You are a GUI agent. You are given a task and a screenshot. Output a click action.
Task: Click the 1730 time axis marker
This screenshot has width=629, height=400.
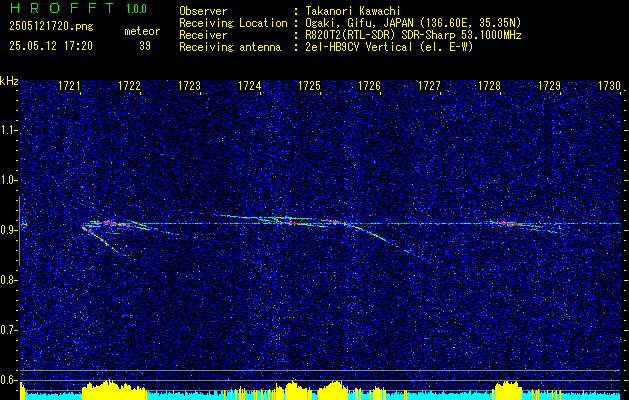tap(609, 86)
